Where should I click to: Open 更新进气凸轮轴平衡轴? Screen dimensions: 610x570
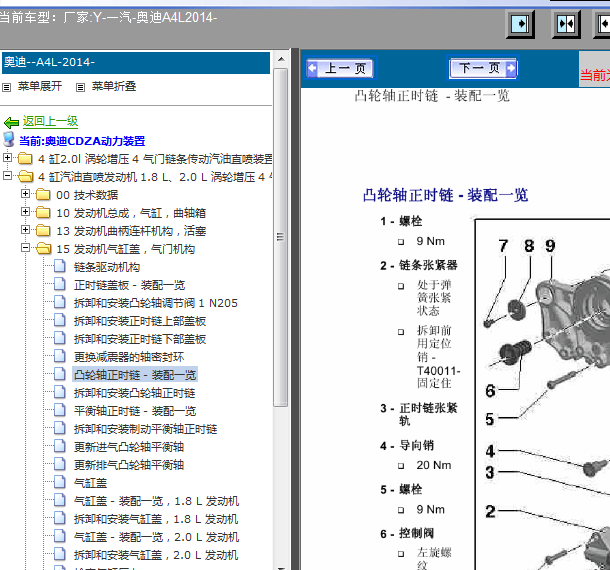(x=129, y=447)
